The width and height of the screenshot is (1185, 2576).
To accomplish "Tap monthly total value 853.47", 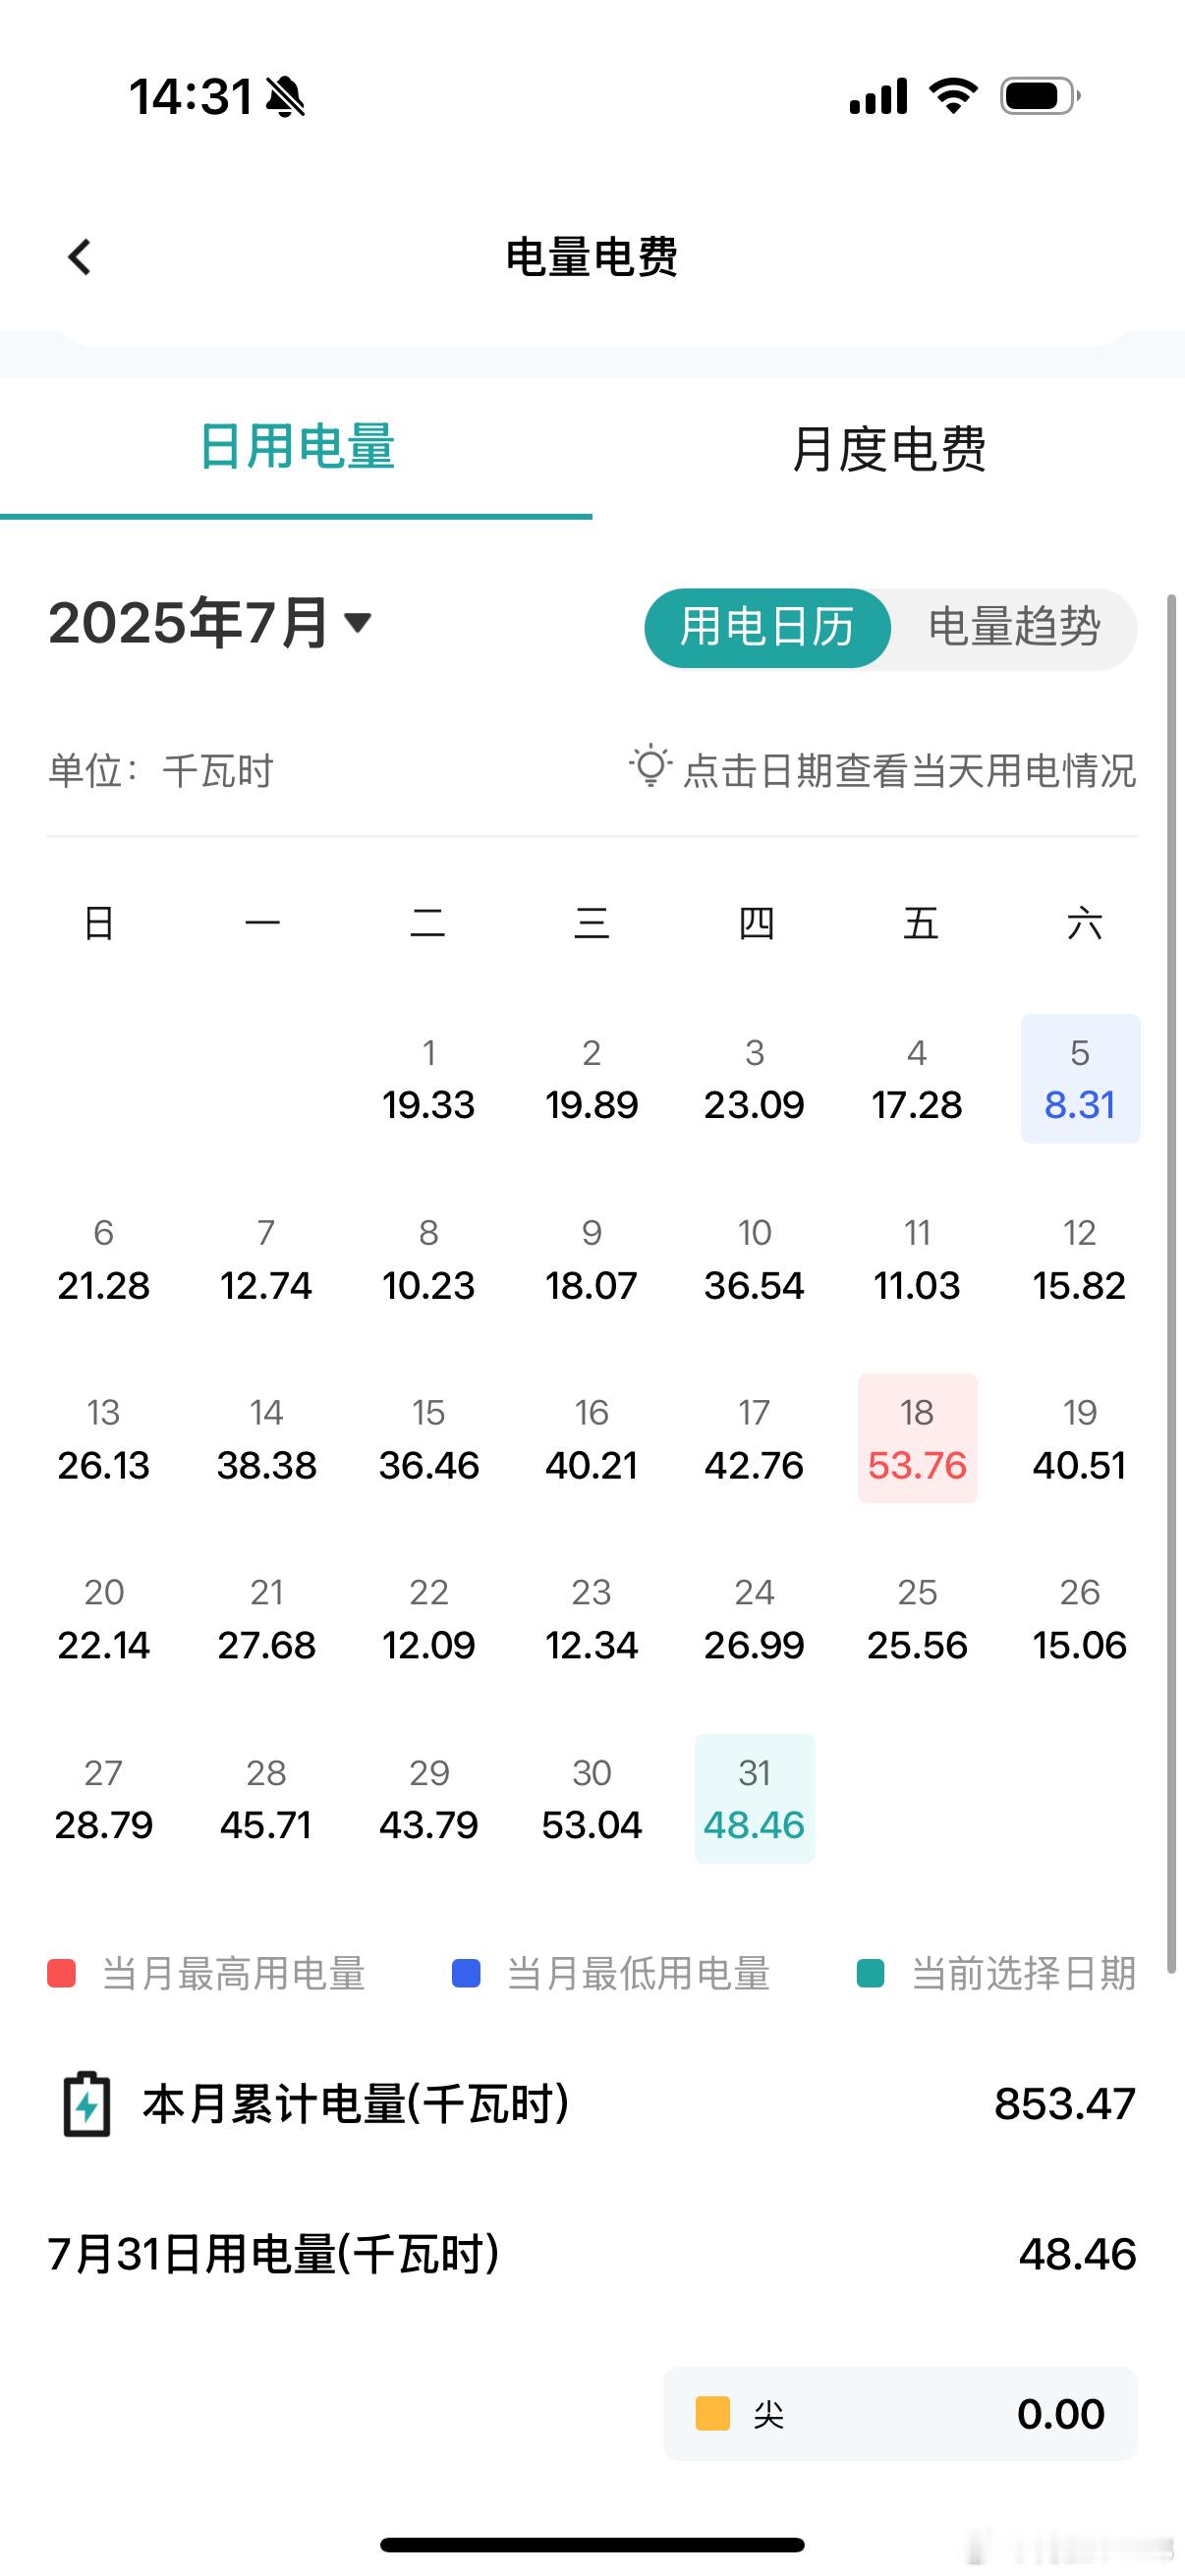I will [1065, 2104].
